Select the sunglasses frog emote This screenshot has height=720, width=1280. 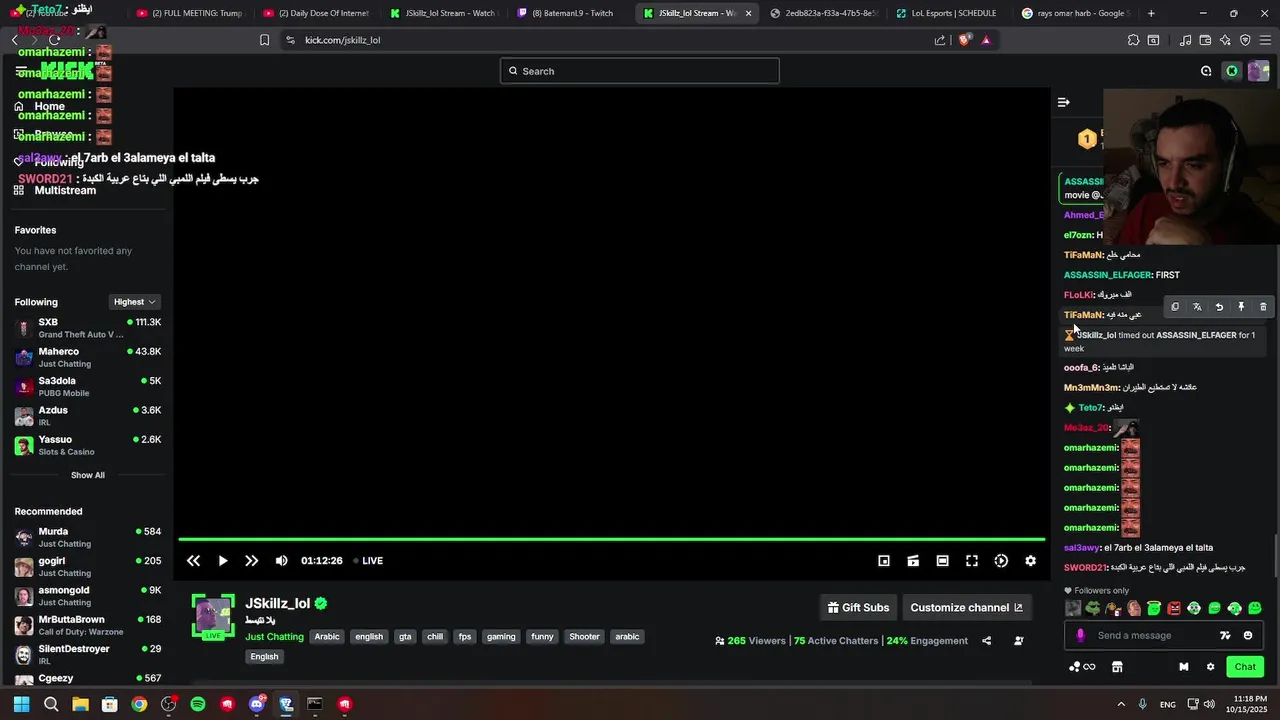click(1093, 608)
